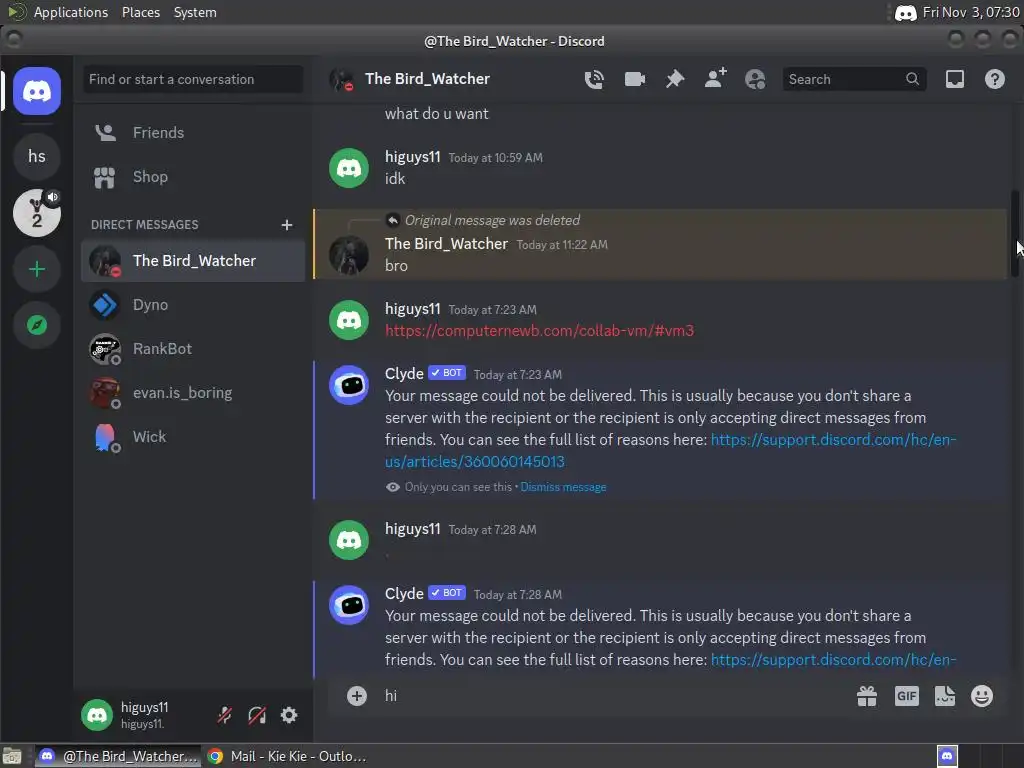Viewport: 1024px width, 768px height.
Task: Add a server with plus icon
Action: click(37, 269)
